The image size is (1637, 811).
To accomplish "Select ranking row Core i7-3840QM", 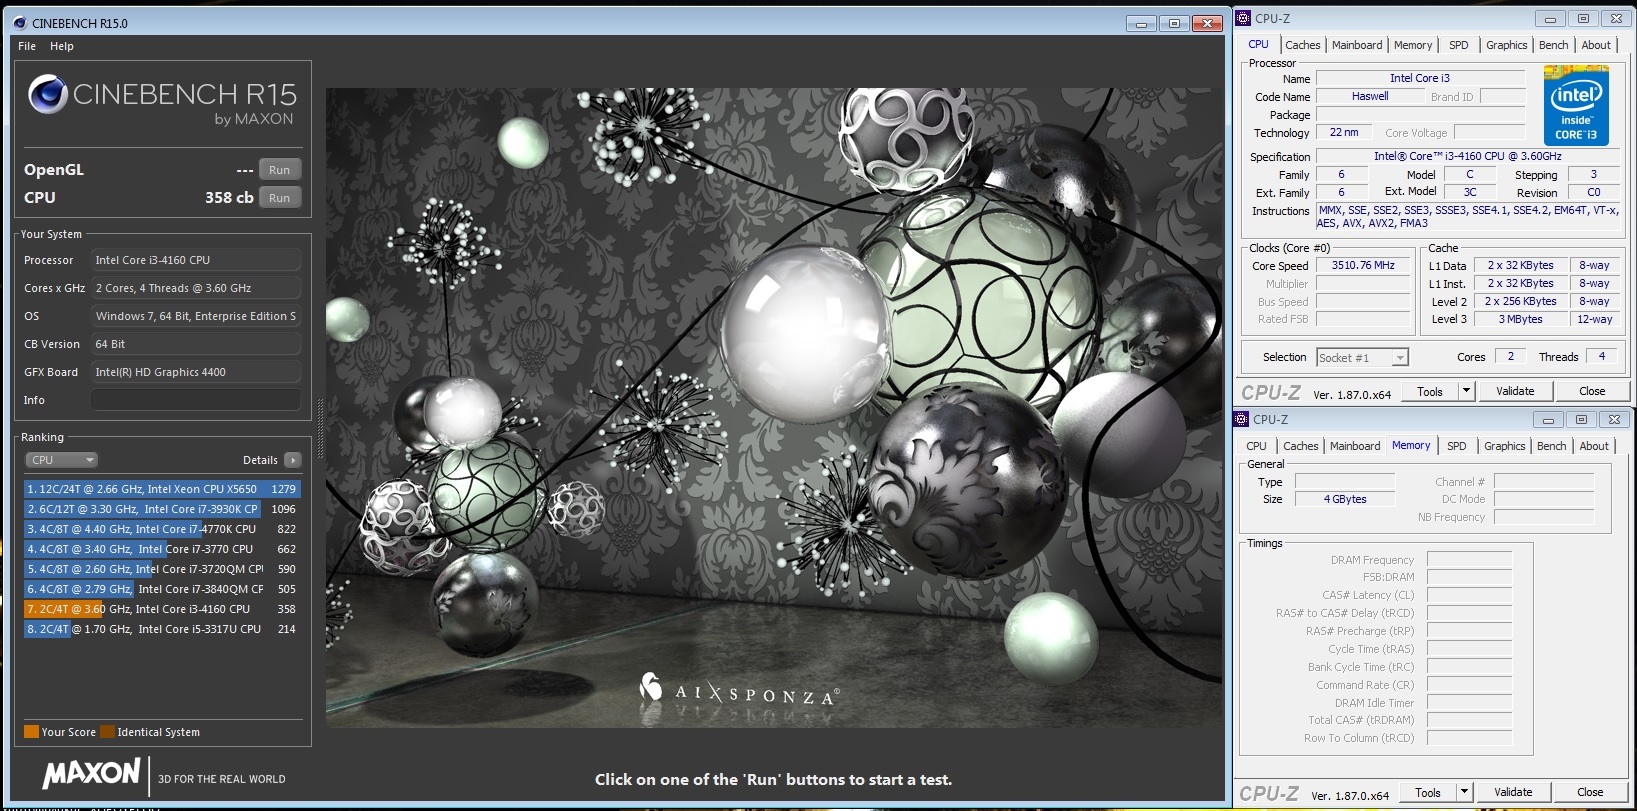I will click(x=162, y=589).
